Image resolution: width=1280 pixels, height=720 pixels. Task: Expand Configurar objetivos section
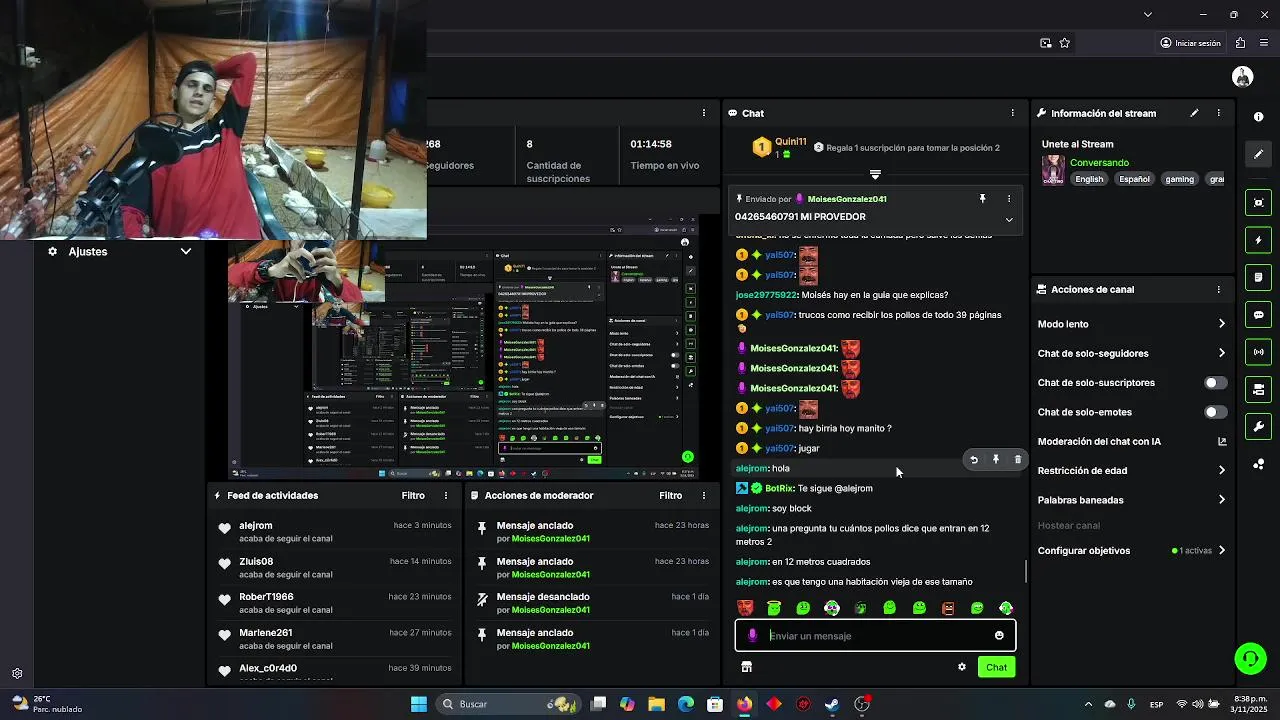click(1221, 551)
